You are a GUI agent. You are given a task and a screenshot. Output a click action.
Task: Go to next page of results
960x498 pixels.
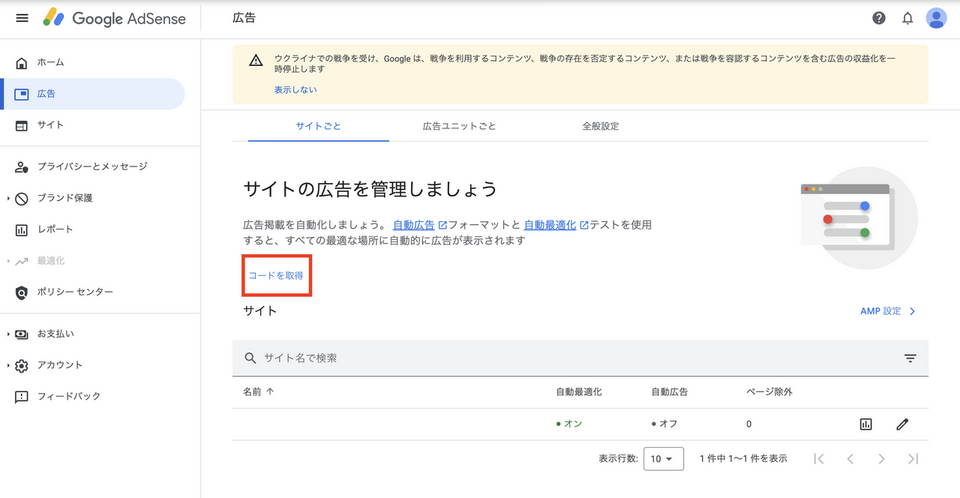click(x=881, y=459)
